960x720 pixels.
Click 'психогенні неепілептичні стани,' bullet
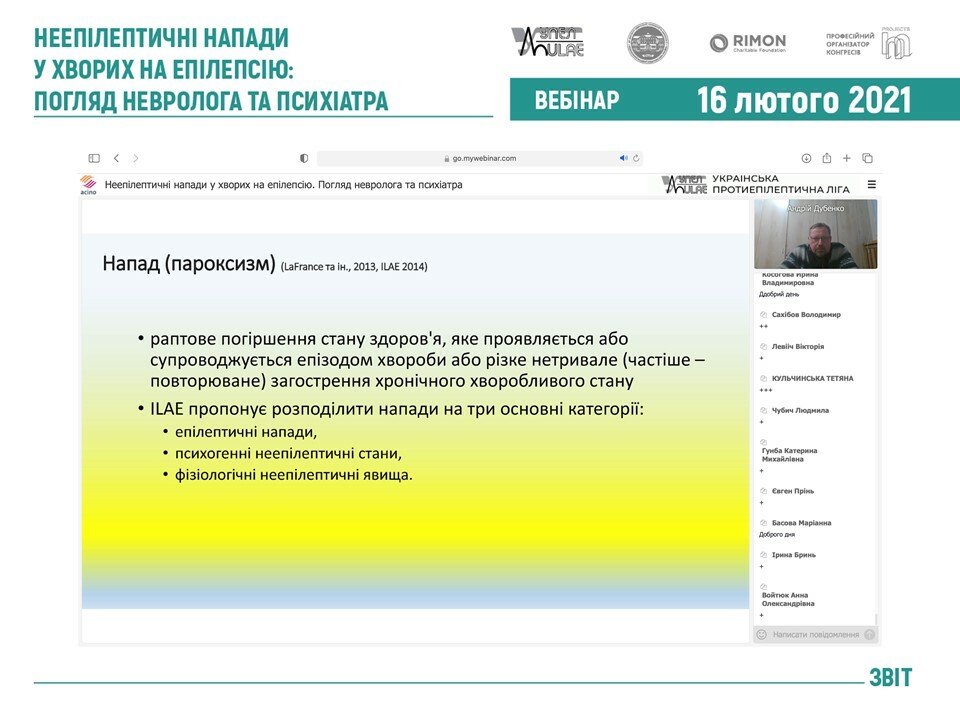click(x=288, y=454)
